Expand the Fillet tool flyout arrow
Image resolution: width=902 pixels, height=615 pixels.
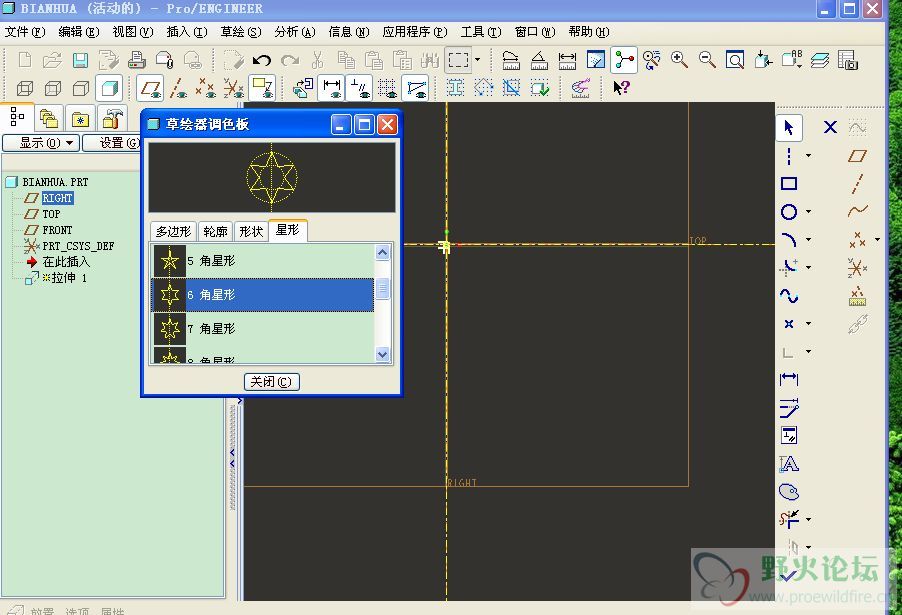click(x=809, y=268)
